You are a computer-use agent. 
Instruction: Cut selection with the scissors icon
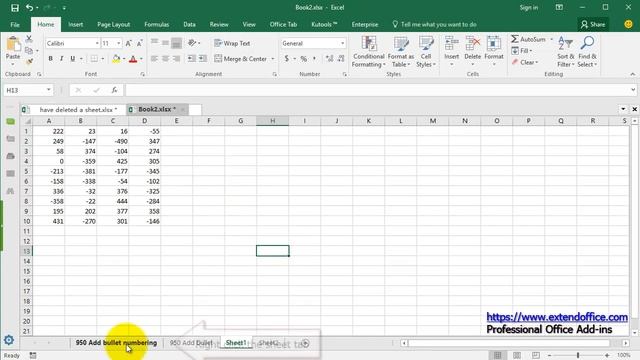coord(29,39)
